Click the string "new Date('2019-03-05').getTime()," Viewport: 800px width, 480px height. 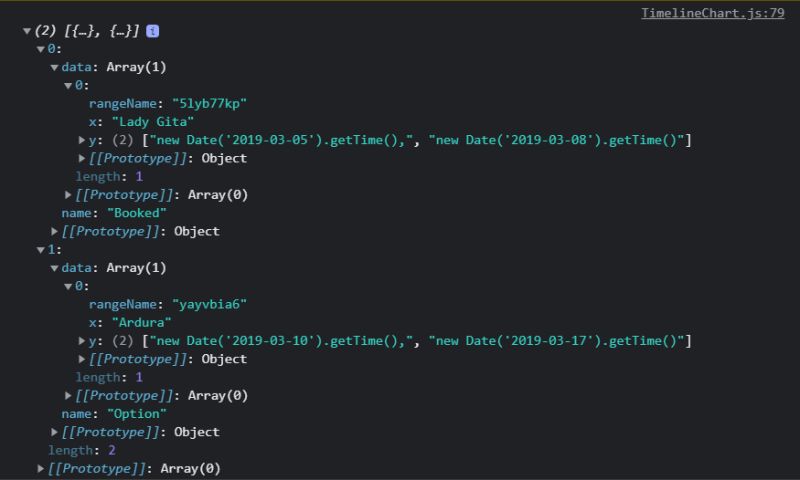(x=281, y=140)
